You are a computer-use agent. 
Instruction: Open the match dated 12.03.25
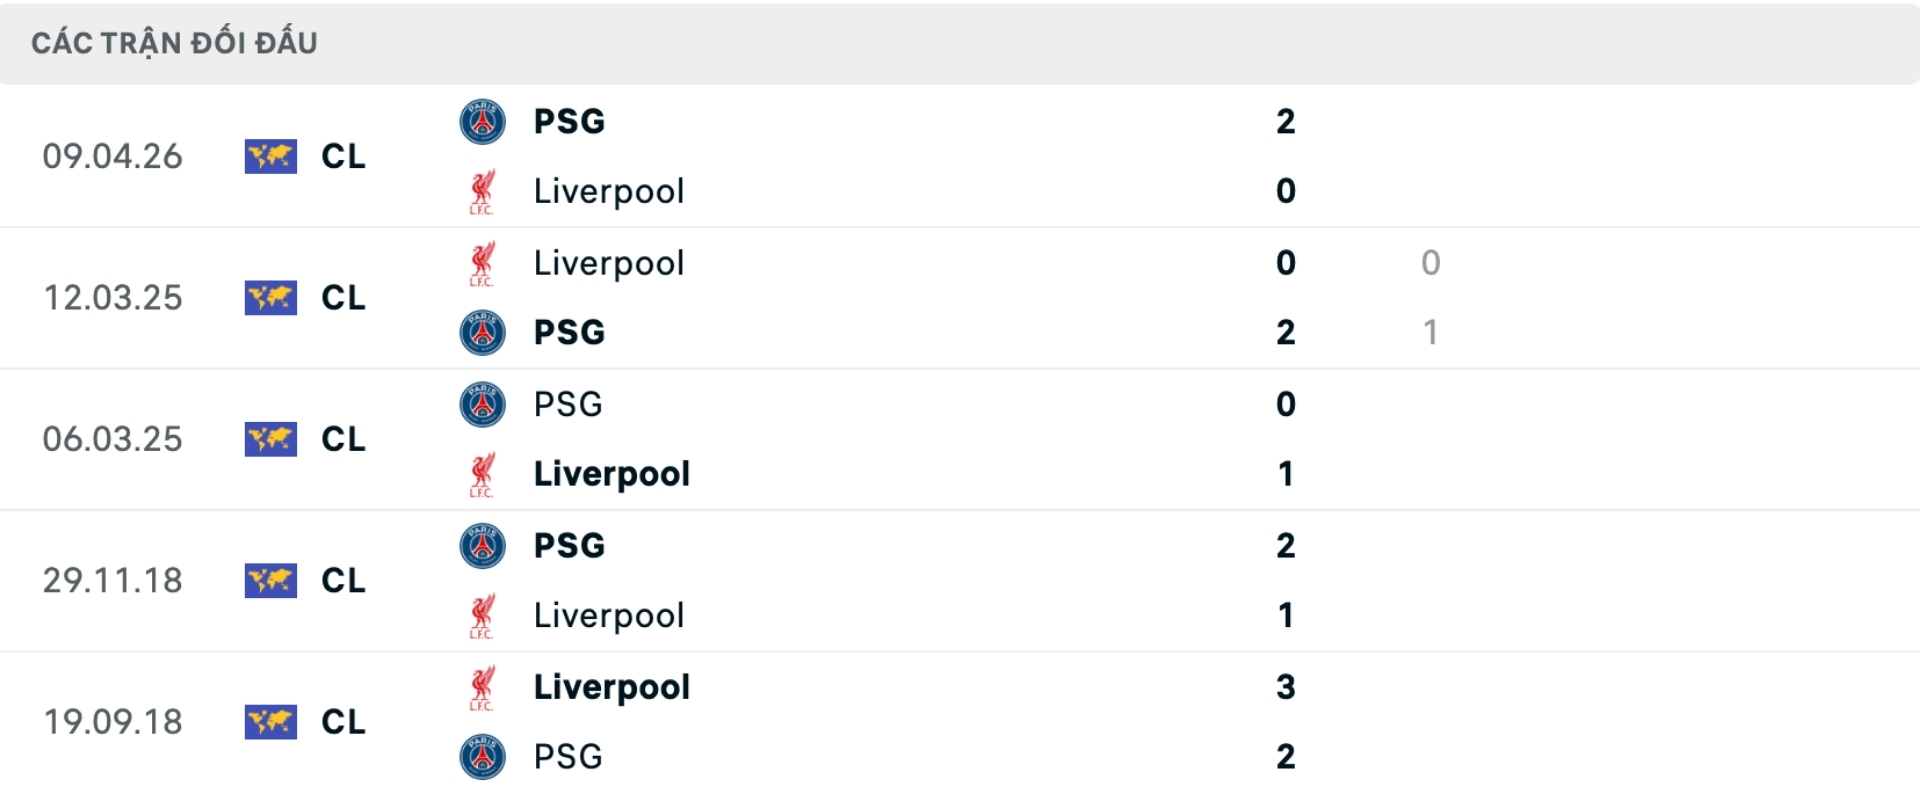113,298
